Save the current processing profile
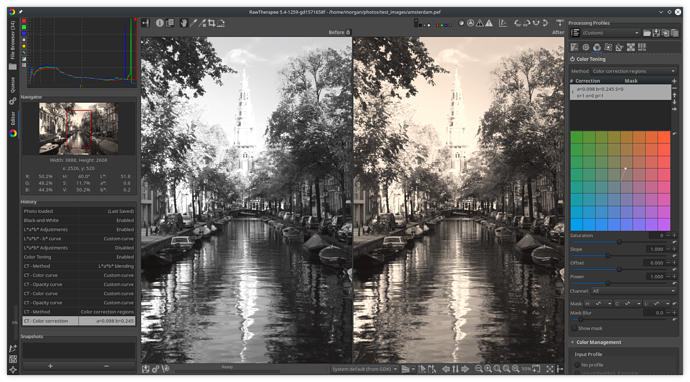 656,33
